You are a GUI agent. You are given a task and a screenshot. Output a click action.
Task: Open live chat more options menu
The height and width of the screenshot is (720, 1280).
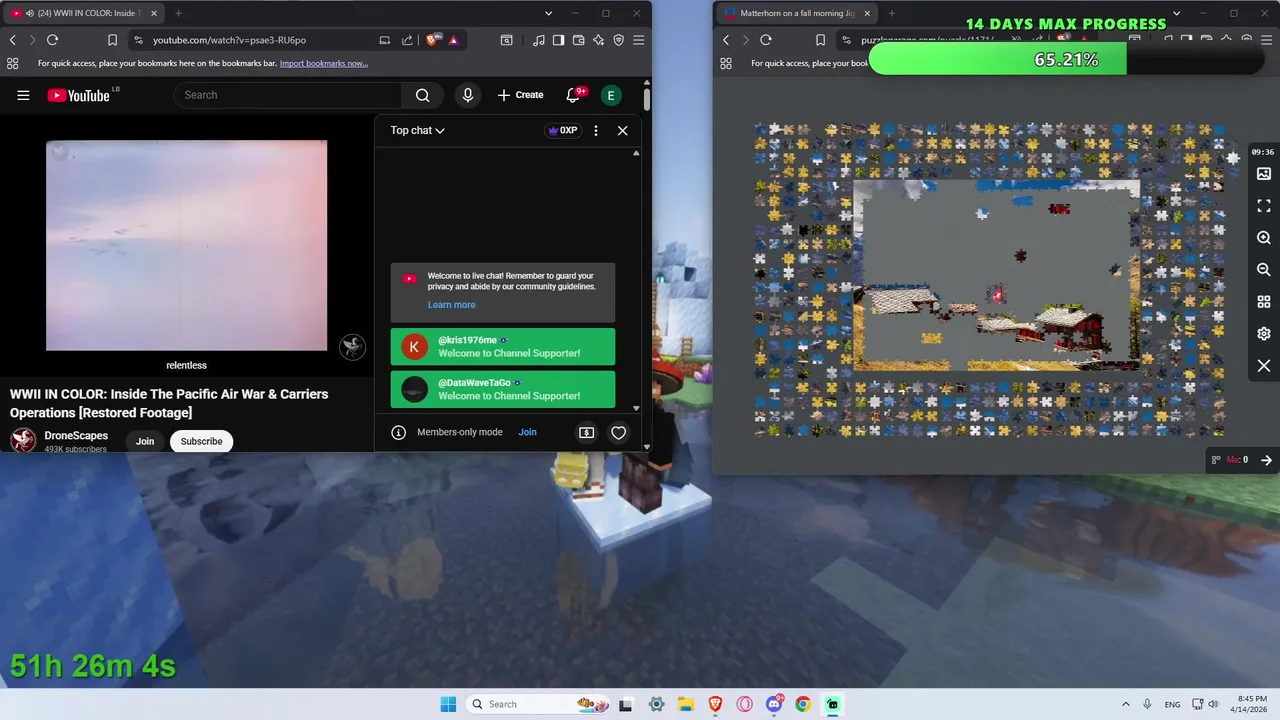(596, 130)
